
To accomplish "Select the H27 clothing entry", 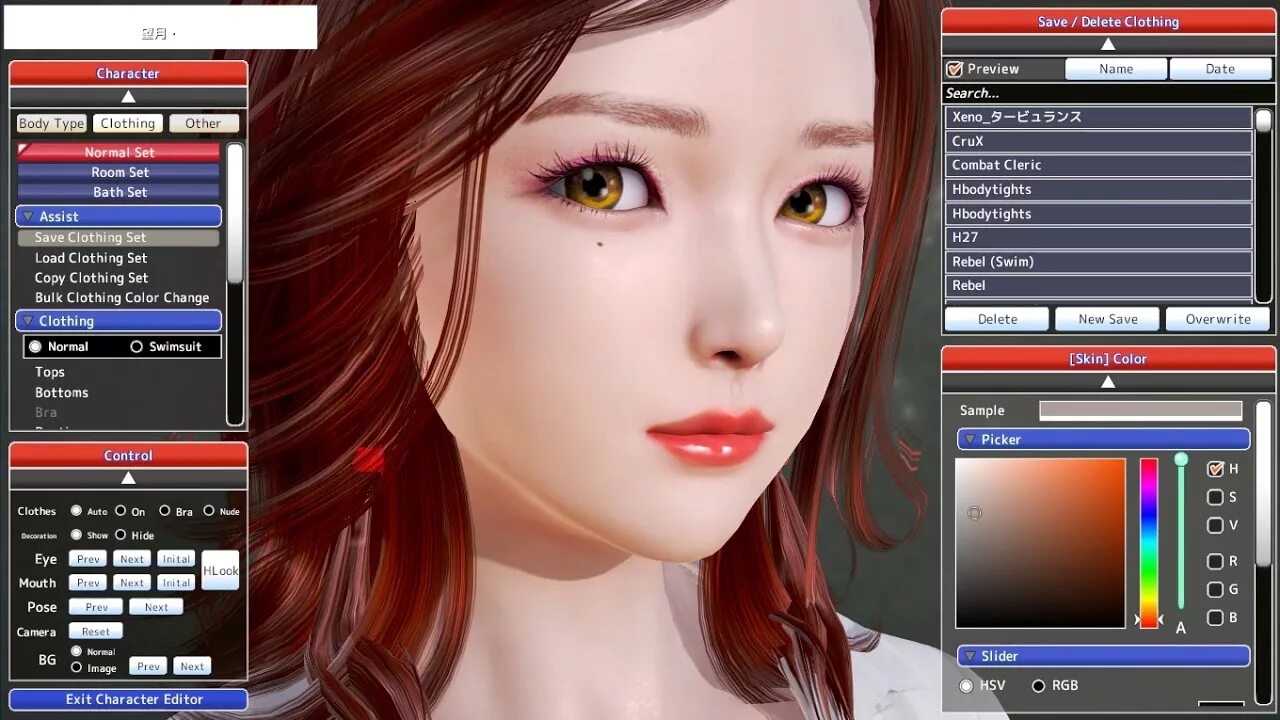I will pos(1098,237).
